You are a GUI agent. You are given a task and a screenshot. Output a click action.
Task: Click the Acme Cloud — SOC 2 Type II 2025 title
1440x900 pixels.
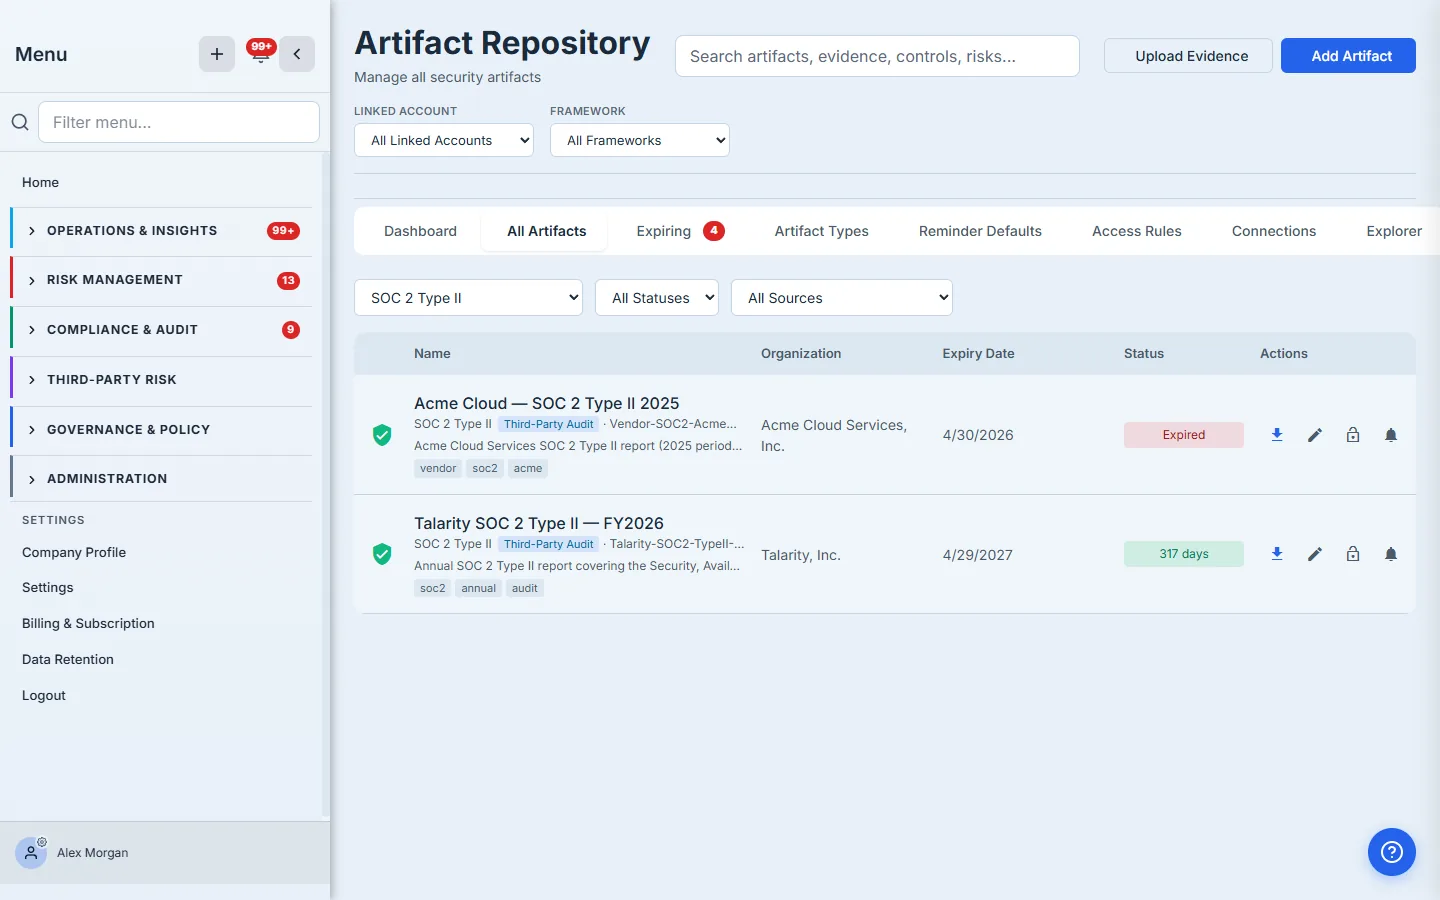pyautogui.click(x=547, y=403)
